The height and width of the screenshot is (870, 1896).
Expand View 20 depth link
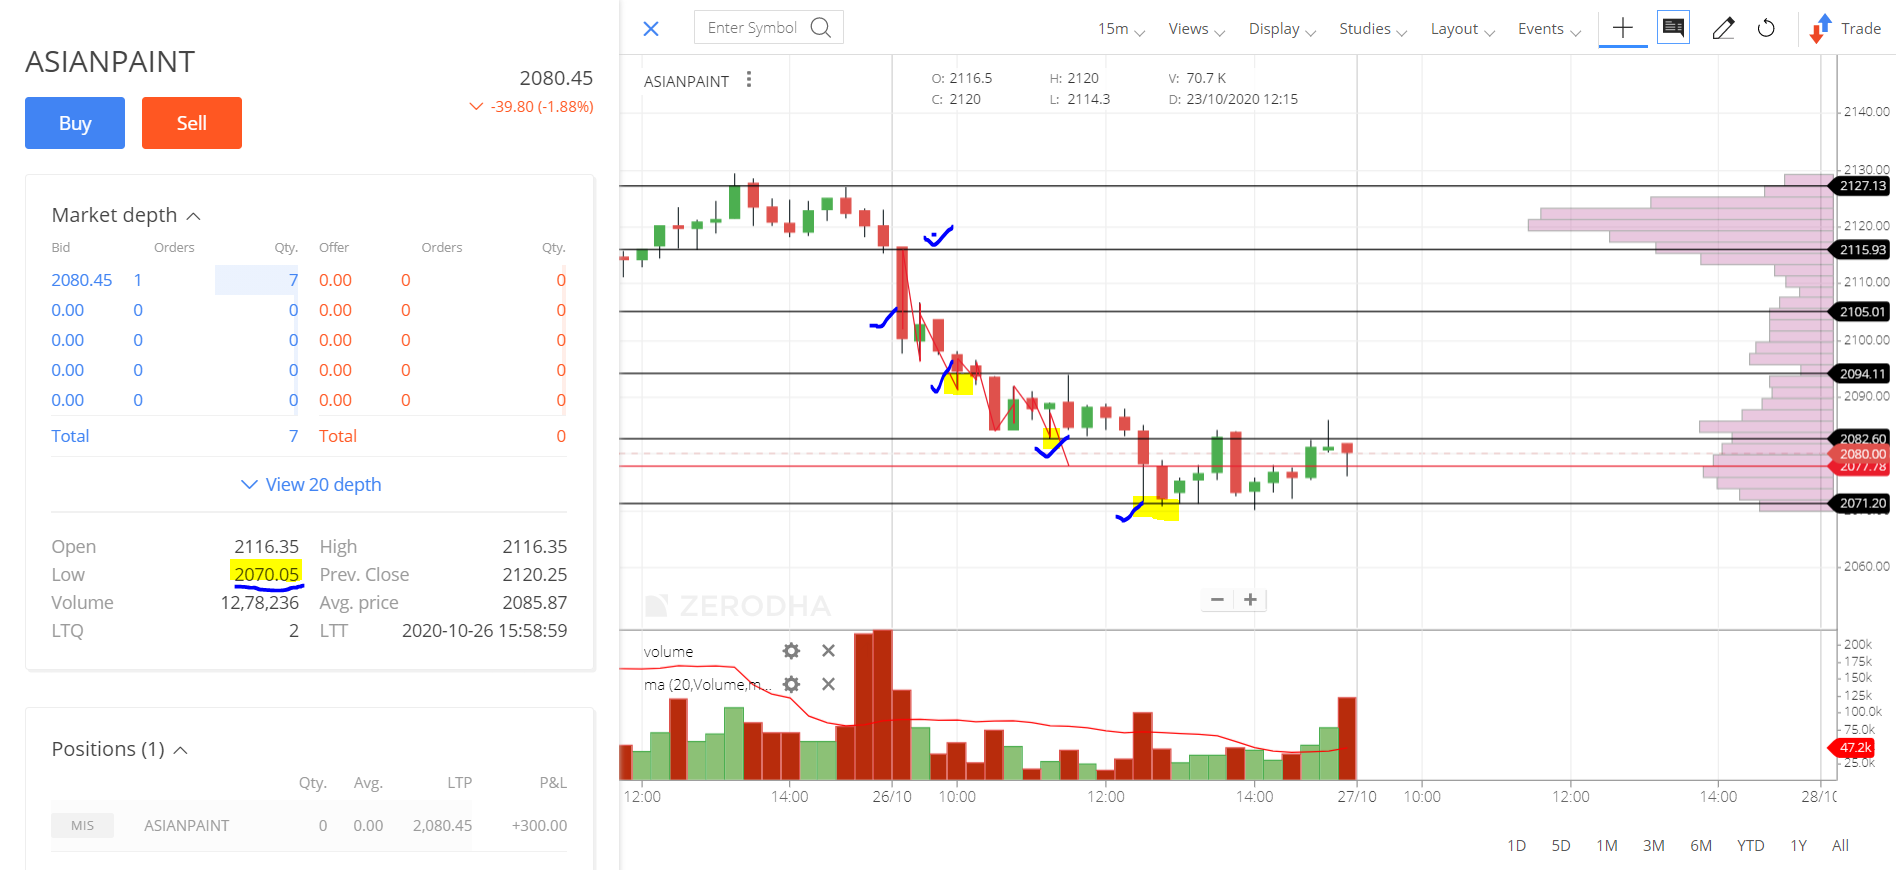311,485
